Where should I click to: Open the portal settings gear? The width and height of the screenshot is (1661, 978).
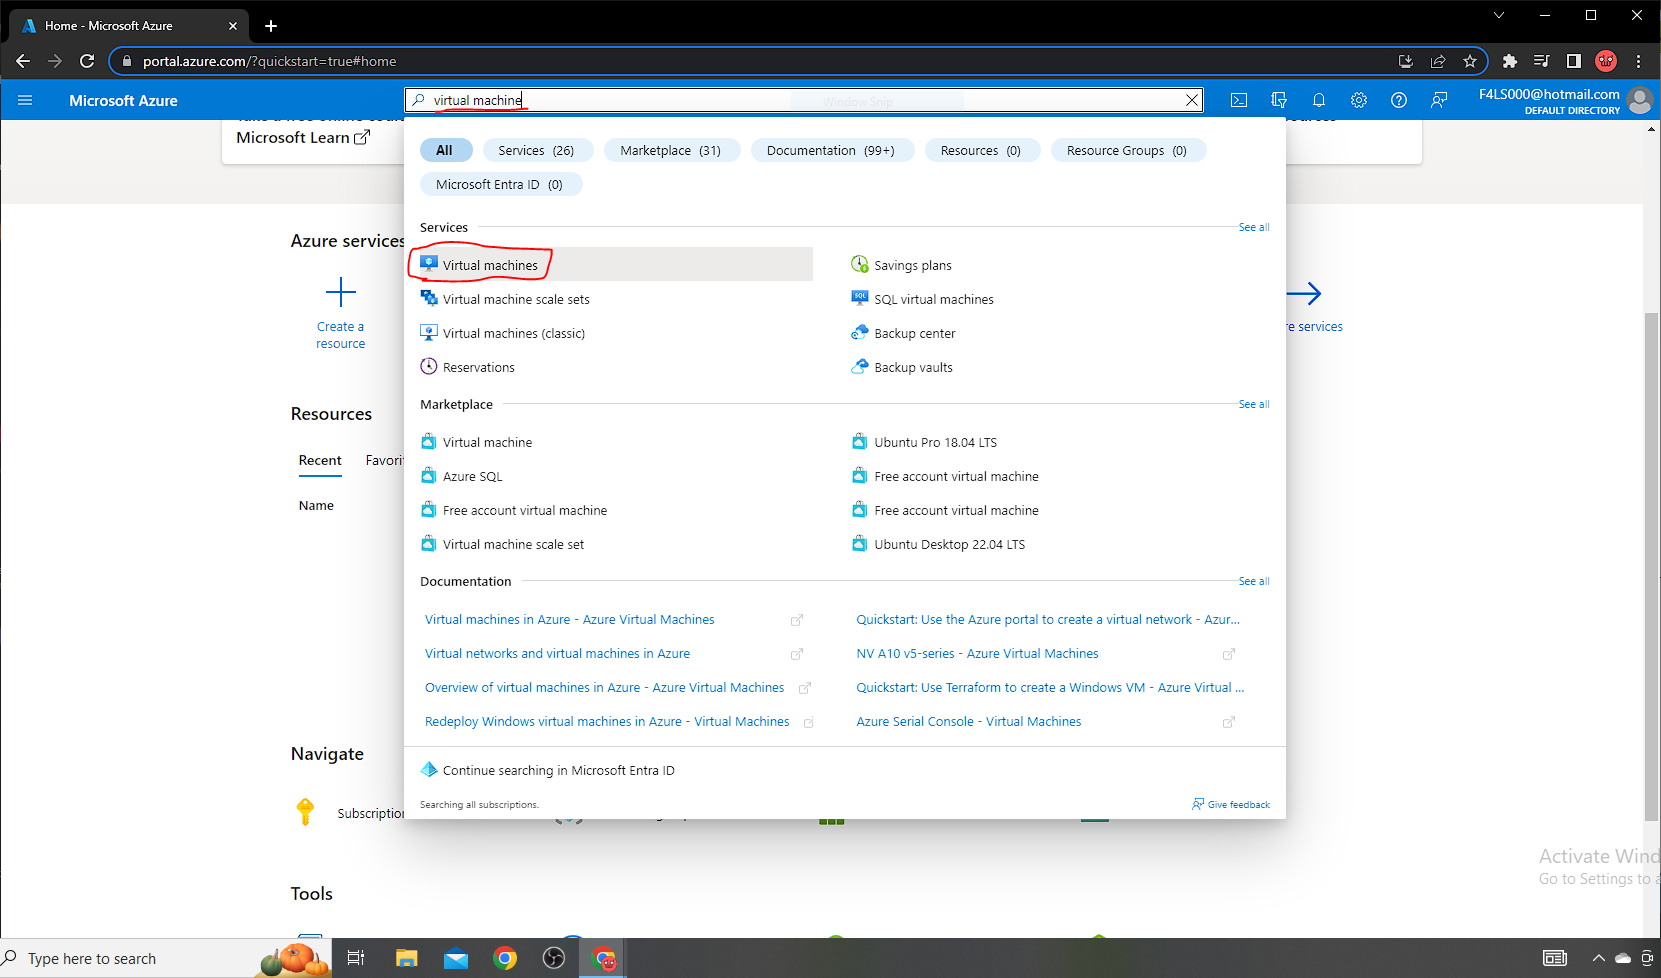1359,100
